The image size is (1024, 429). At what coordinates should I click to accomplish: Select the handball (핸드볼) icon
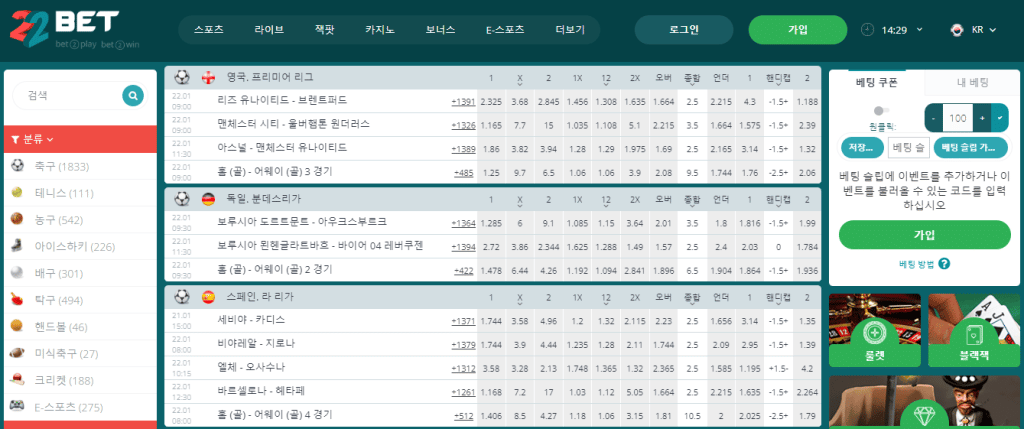click(18, 326)
